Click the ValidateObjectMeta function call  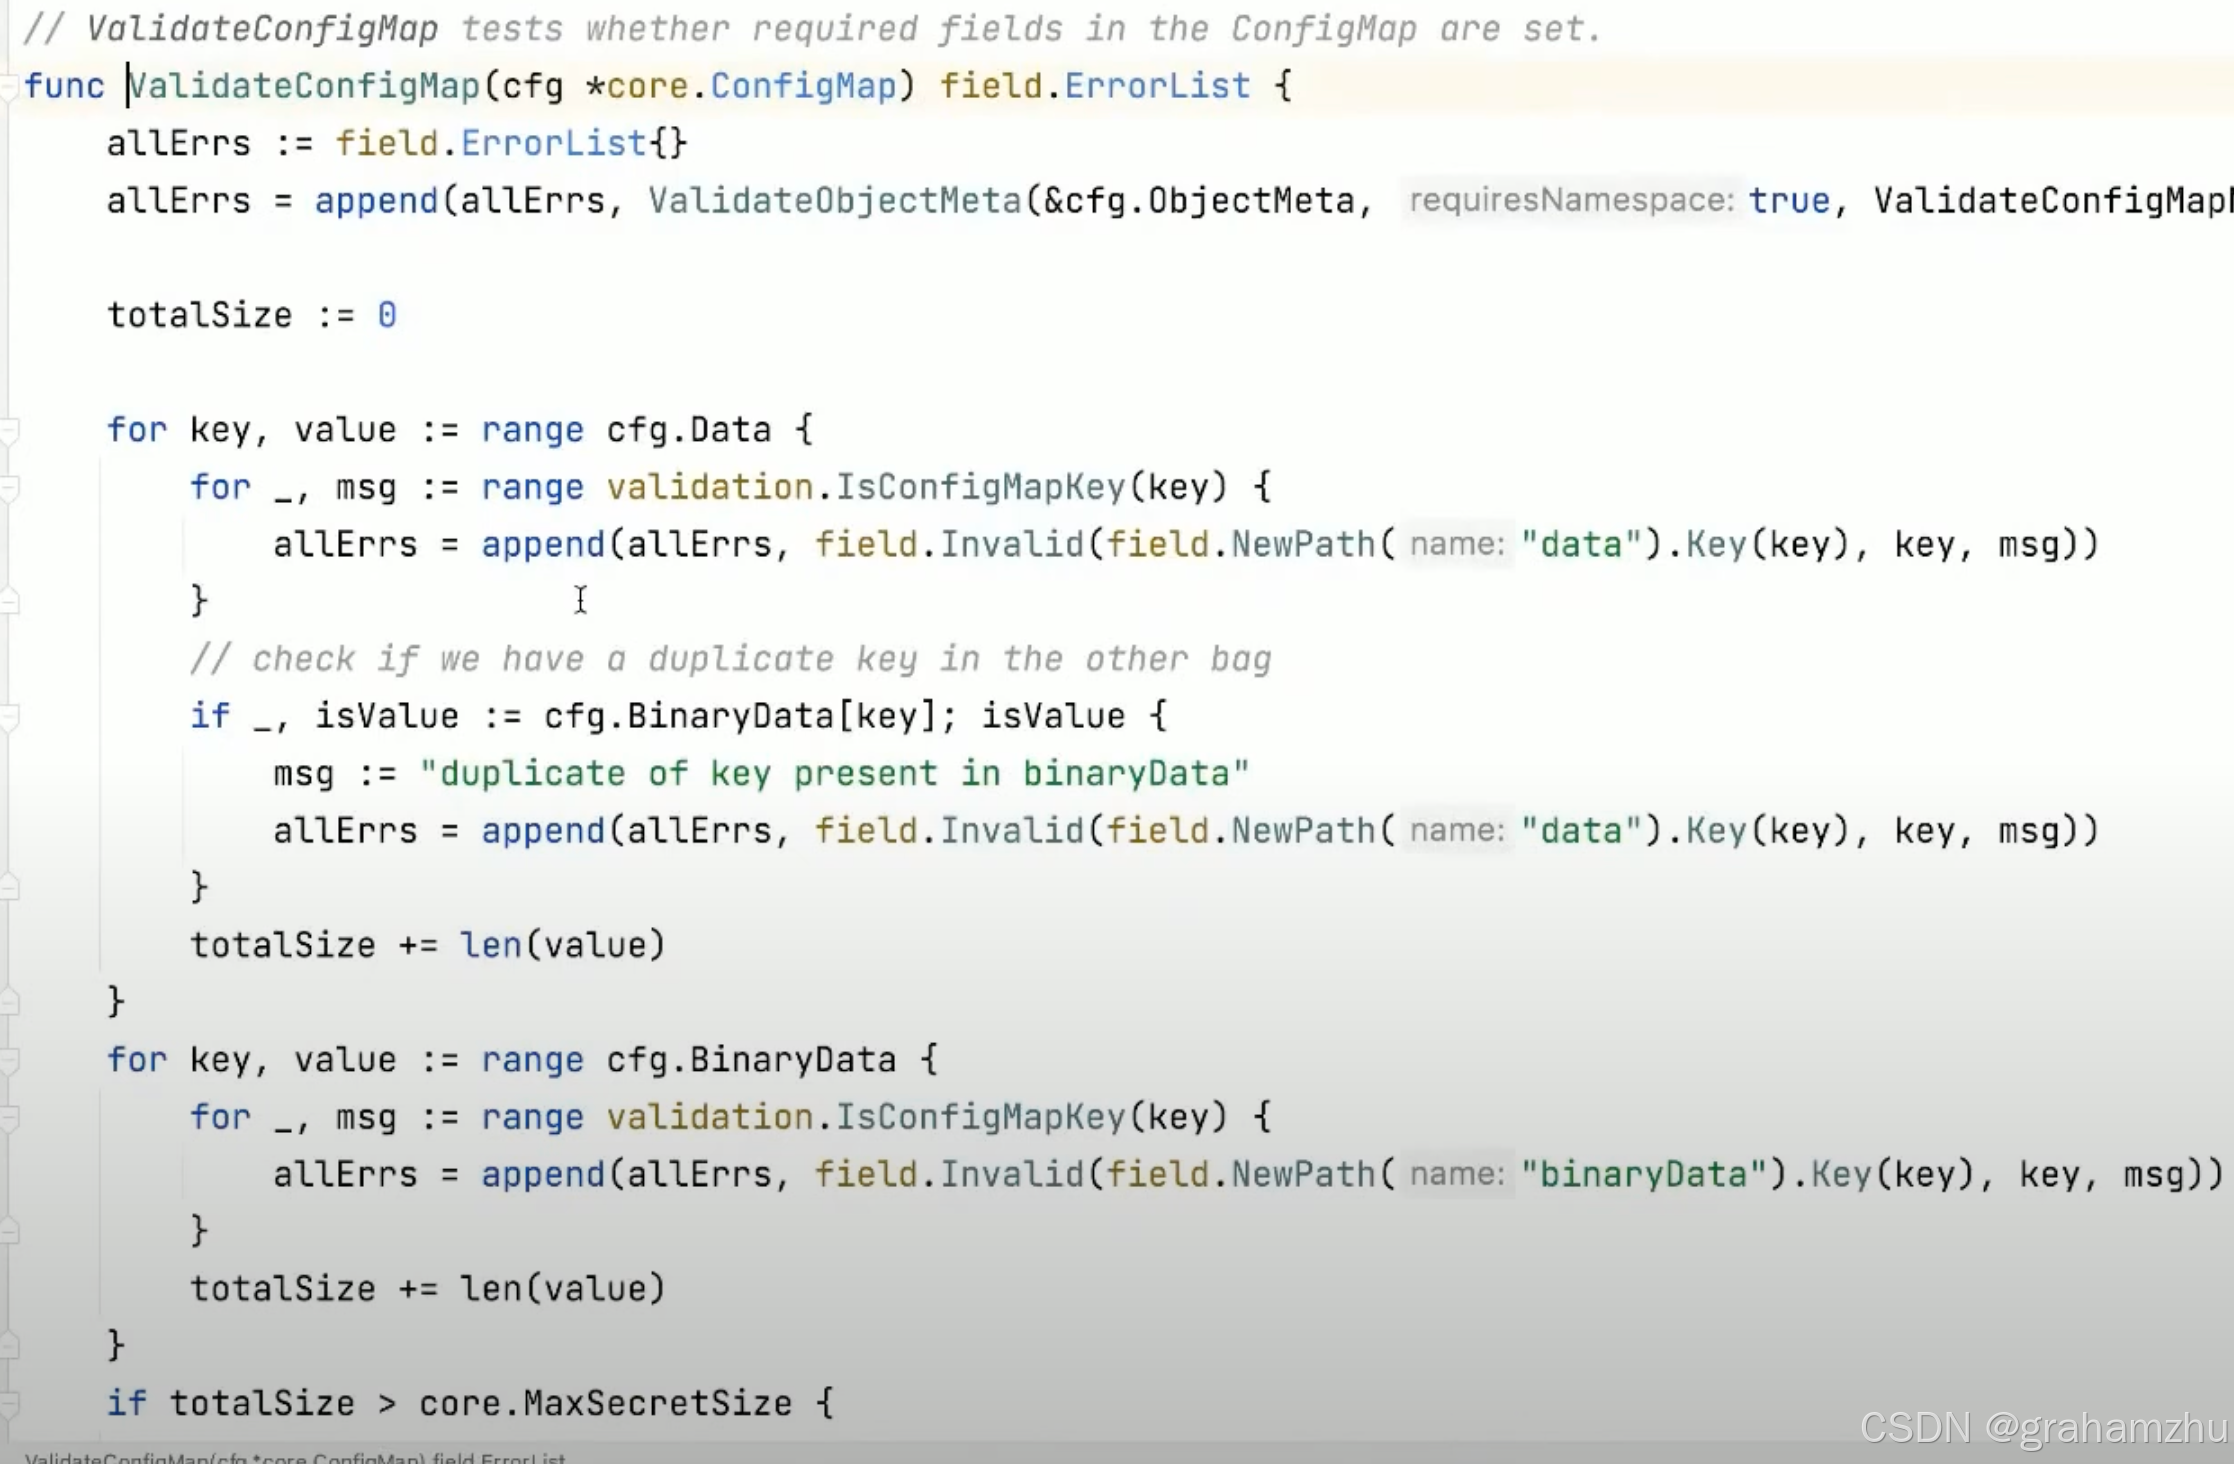coord(834,201)
